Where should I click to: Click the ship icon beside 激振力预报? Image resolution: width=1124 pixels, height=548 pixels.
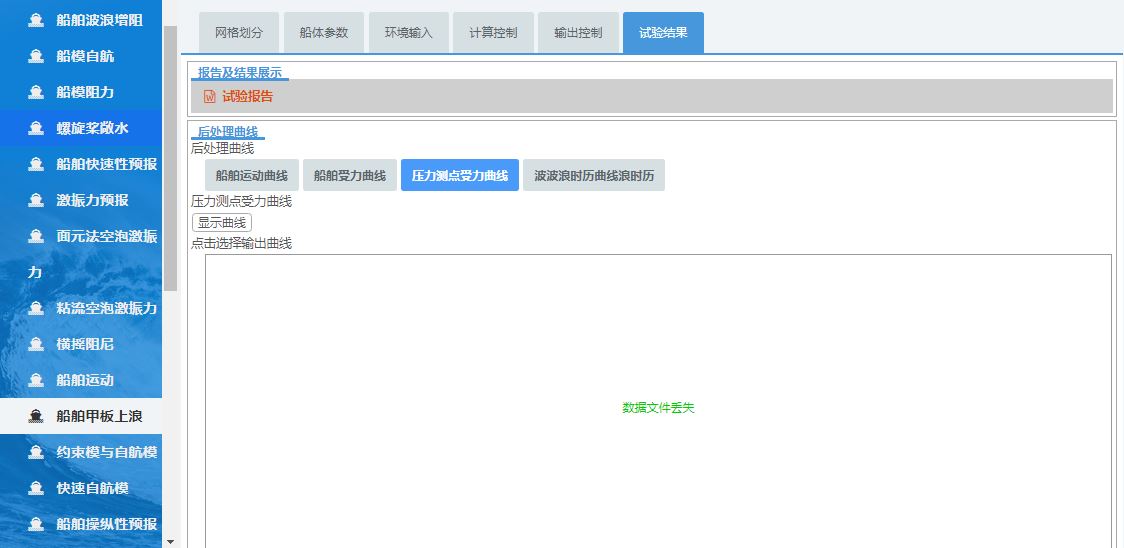click(36, 200)
